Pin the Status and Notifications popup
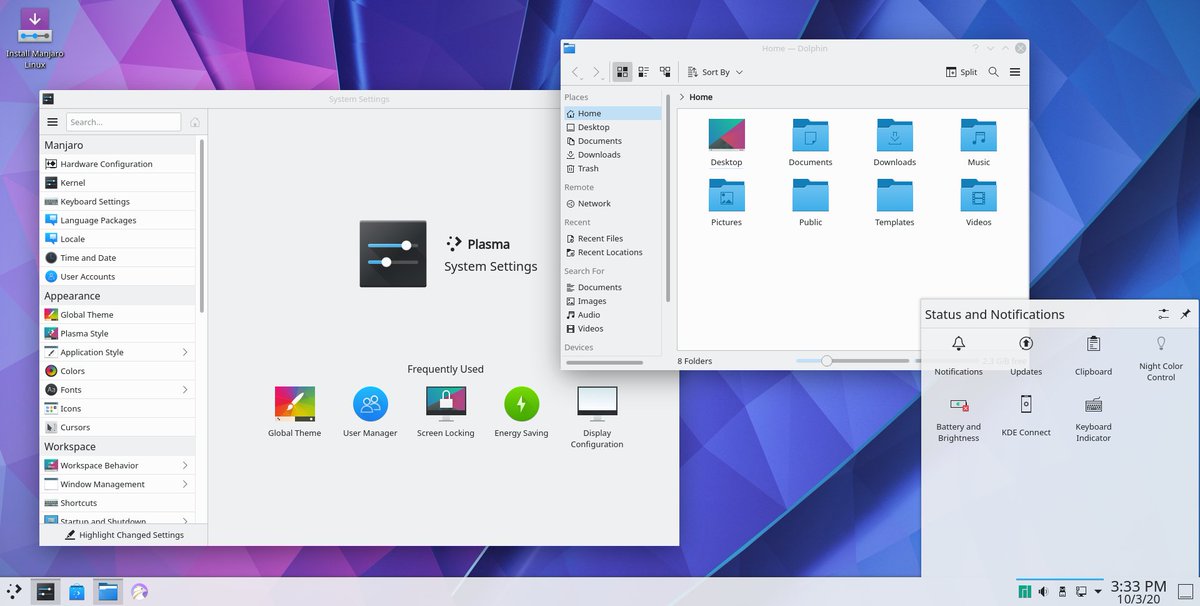Screen dimensions: 1200x606 click(1185, 314)
